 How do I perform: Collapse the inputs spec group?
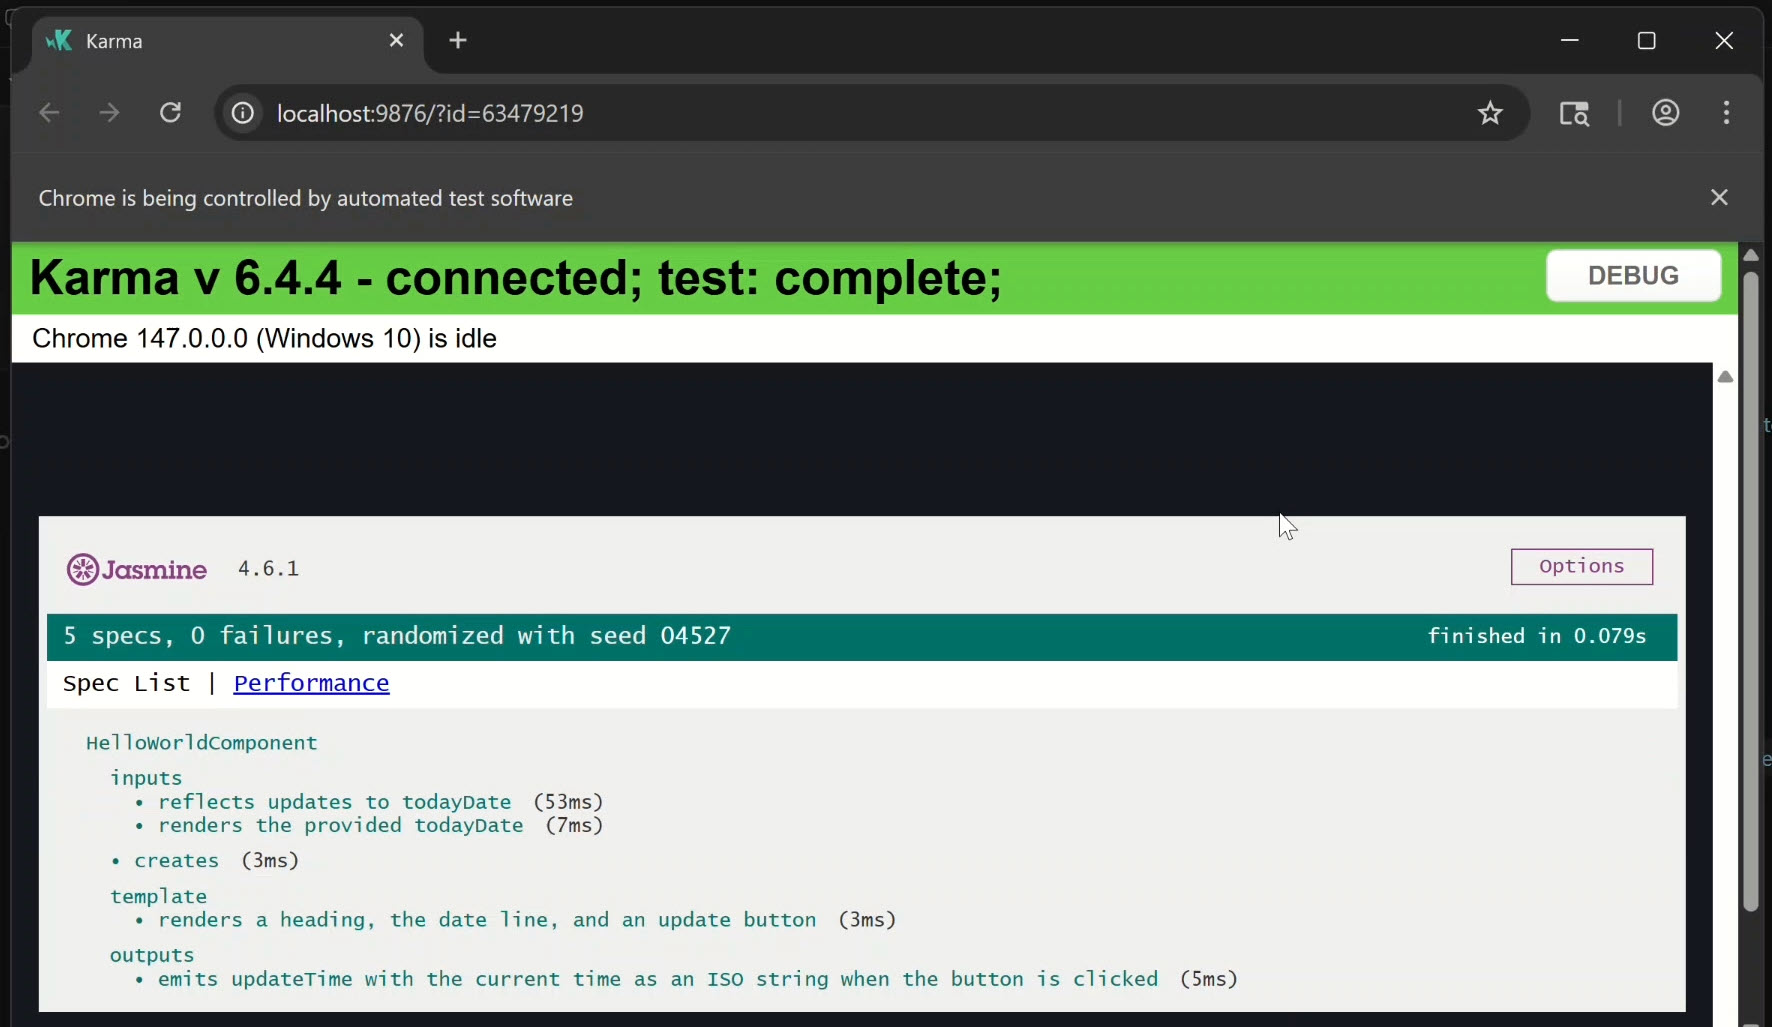pos(145,778)
